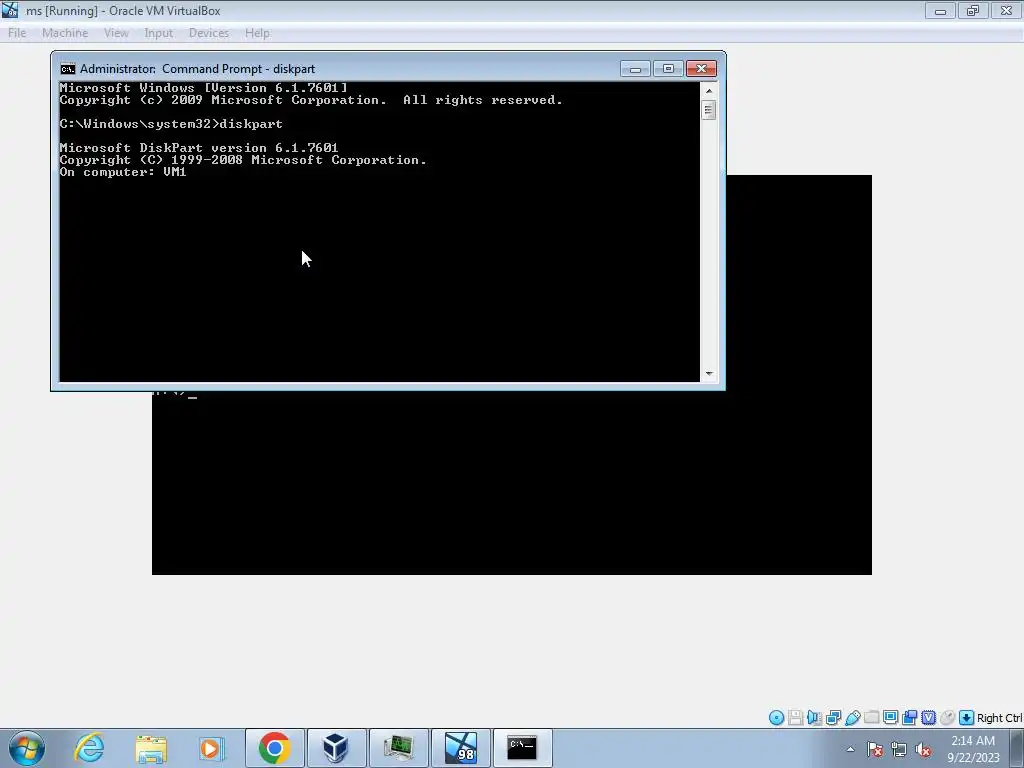The image size is (1024, 768).
Task: Open Windows Explorer folder taskbar icon
Action: point(151,748)
